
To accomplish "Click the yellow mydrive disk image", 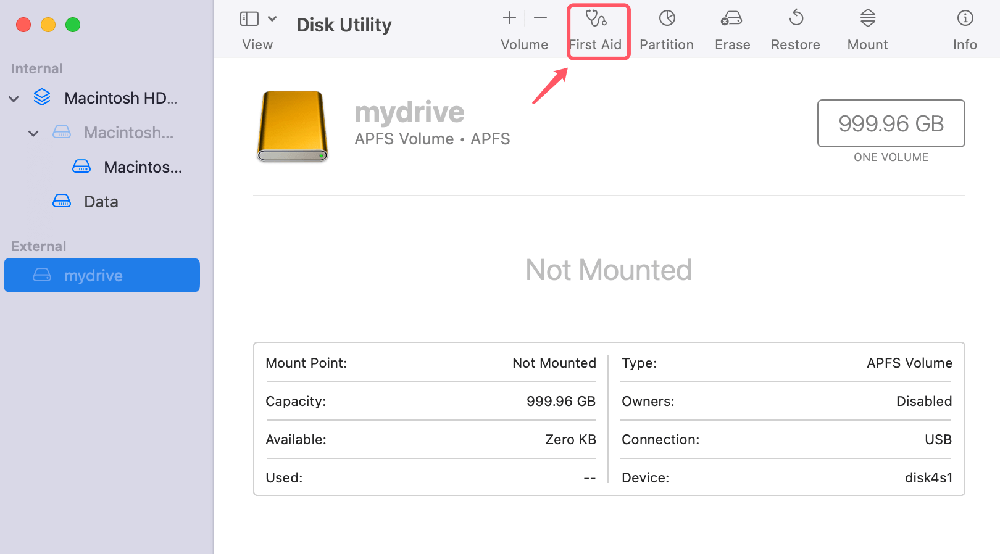I will tap(292, 126).
